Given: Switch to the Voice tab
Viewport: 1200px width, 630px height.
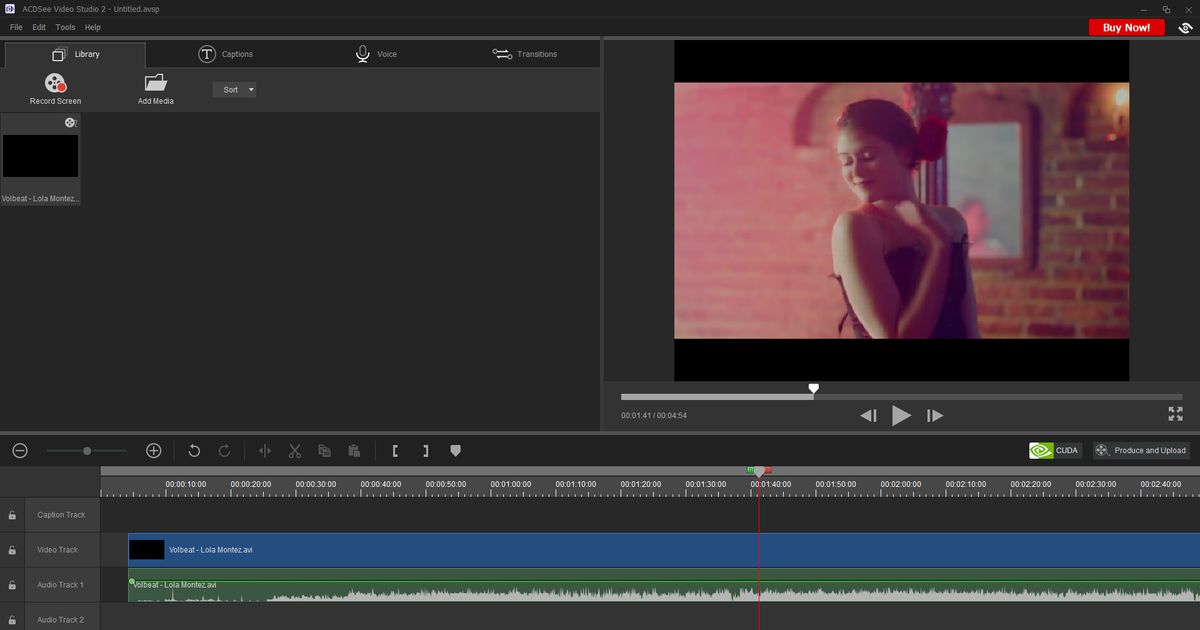Looking at the screenshot, I should (x=376, y=54).
